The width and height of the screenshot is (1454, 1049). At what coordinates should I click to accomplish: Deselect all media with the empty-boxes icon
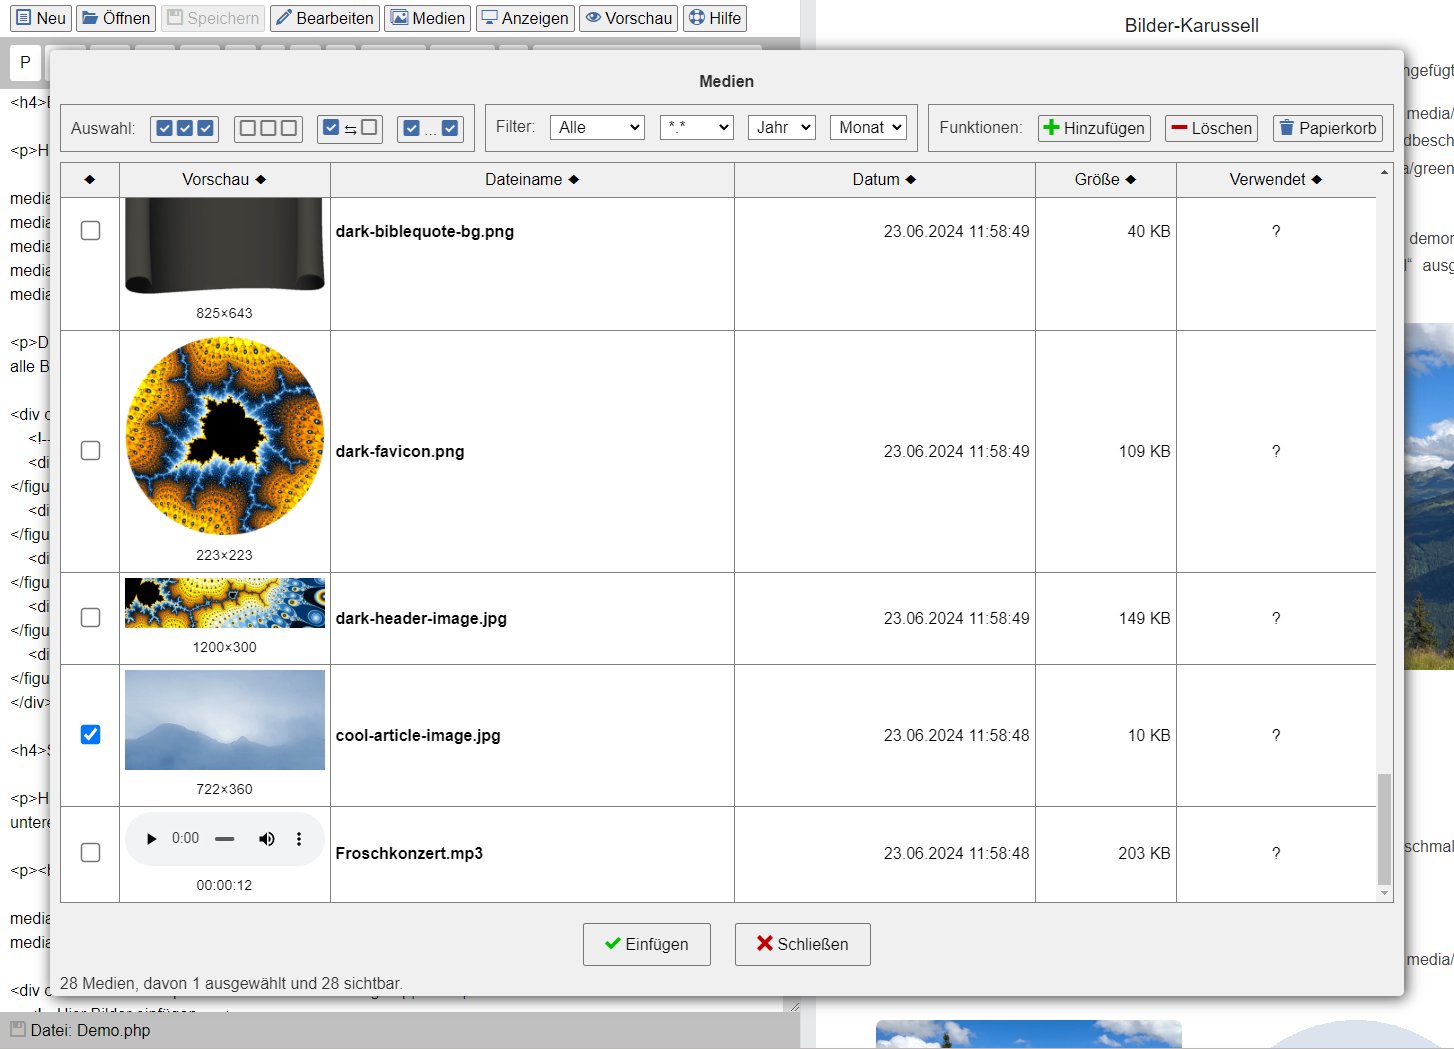point(268,128)
